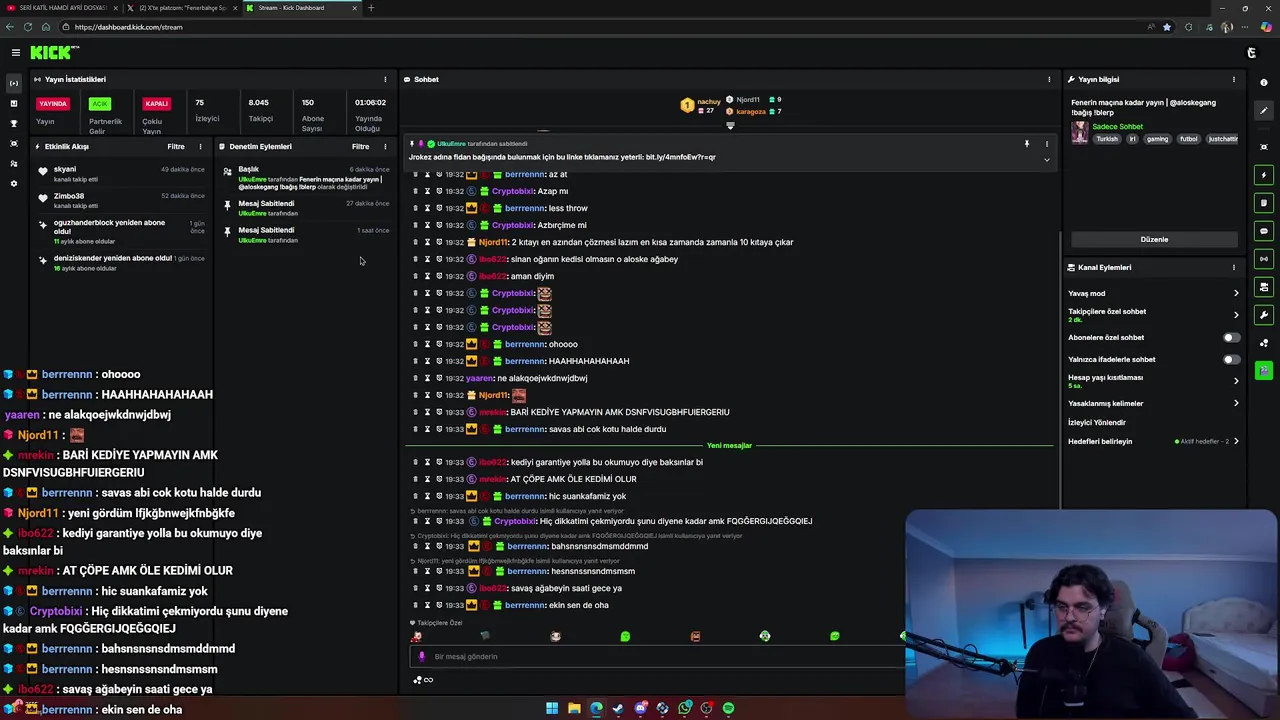Click the info icon in right toolbar

1264,83
